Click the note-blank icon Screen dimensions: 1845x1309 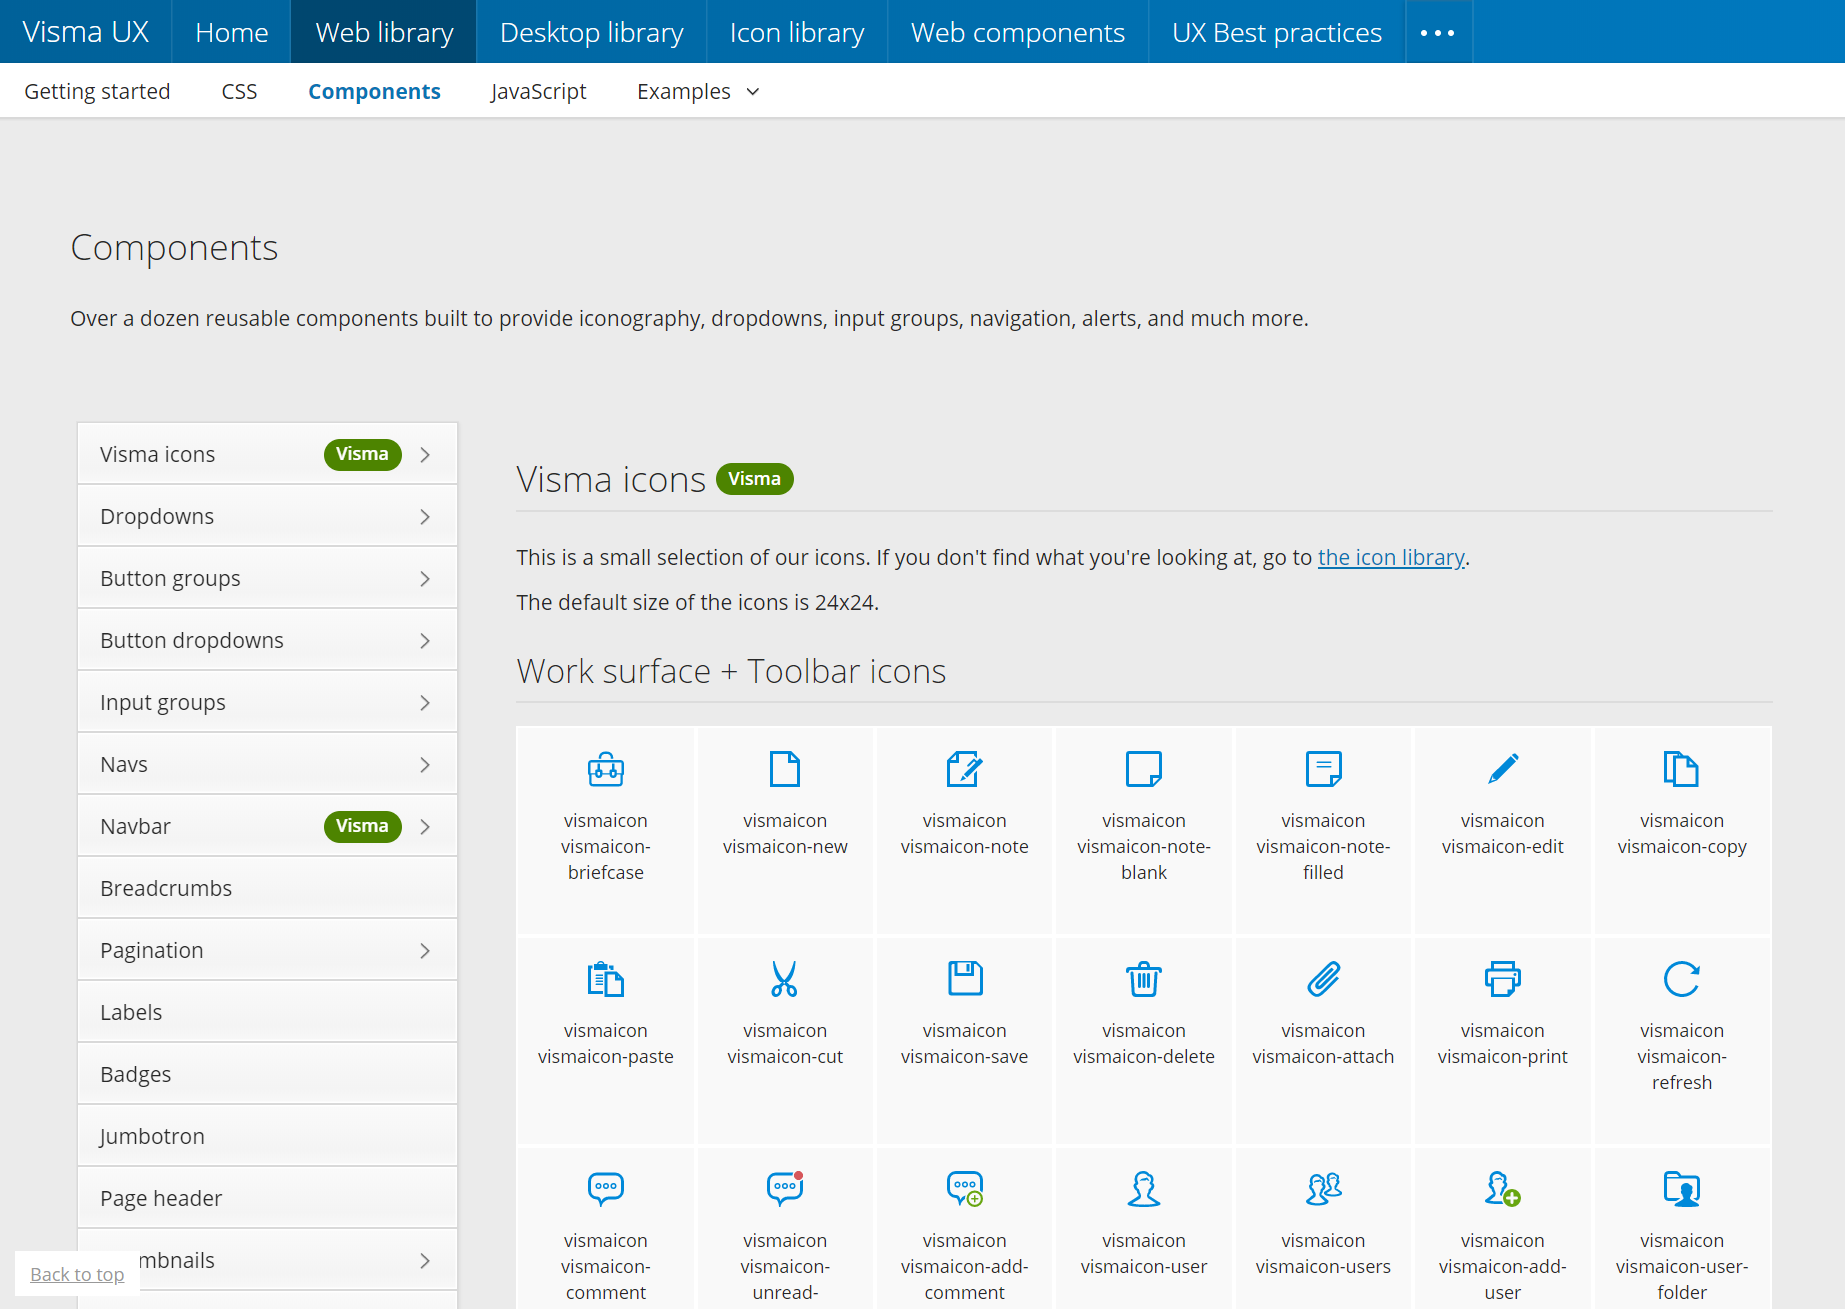1144,769
